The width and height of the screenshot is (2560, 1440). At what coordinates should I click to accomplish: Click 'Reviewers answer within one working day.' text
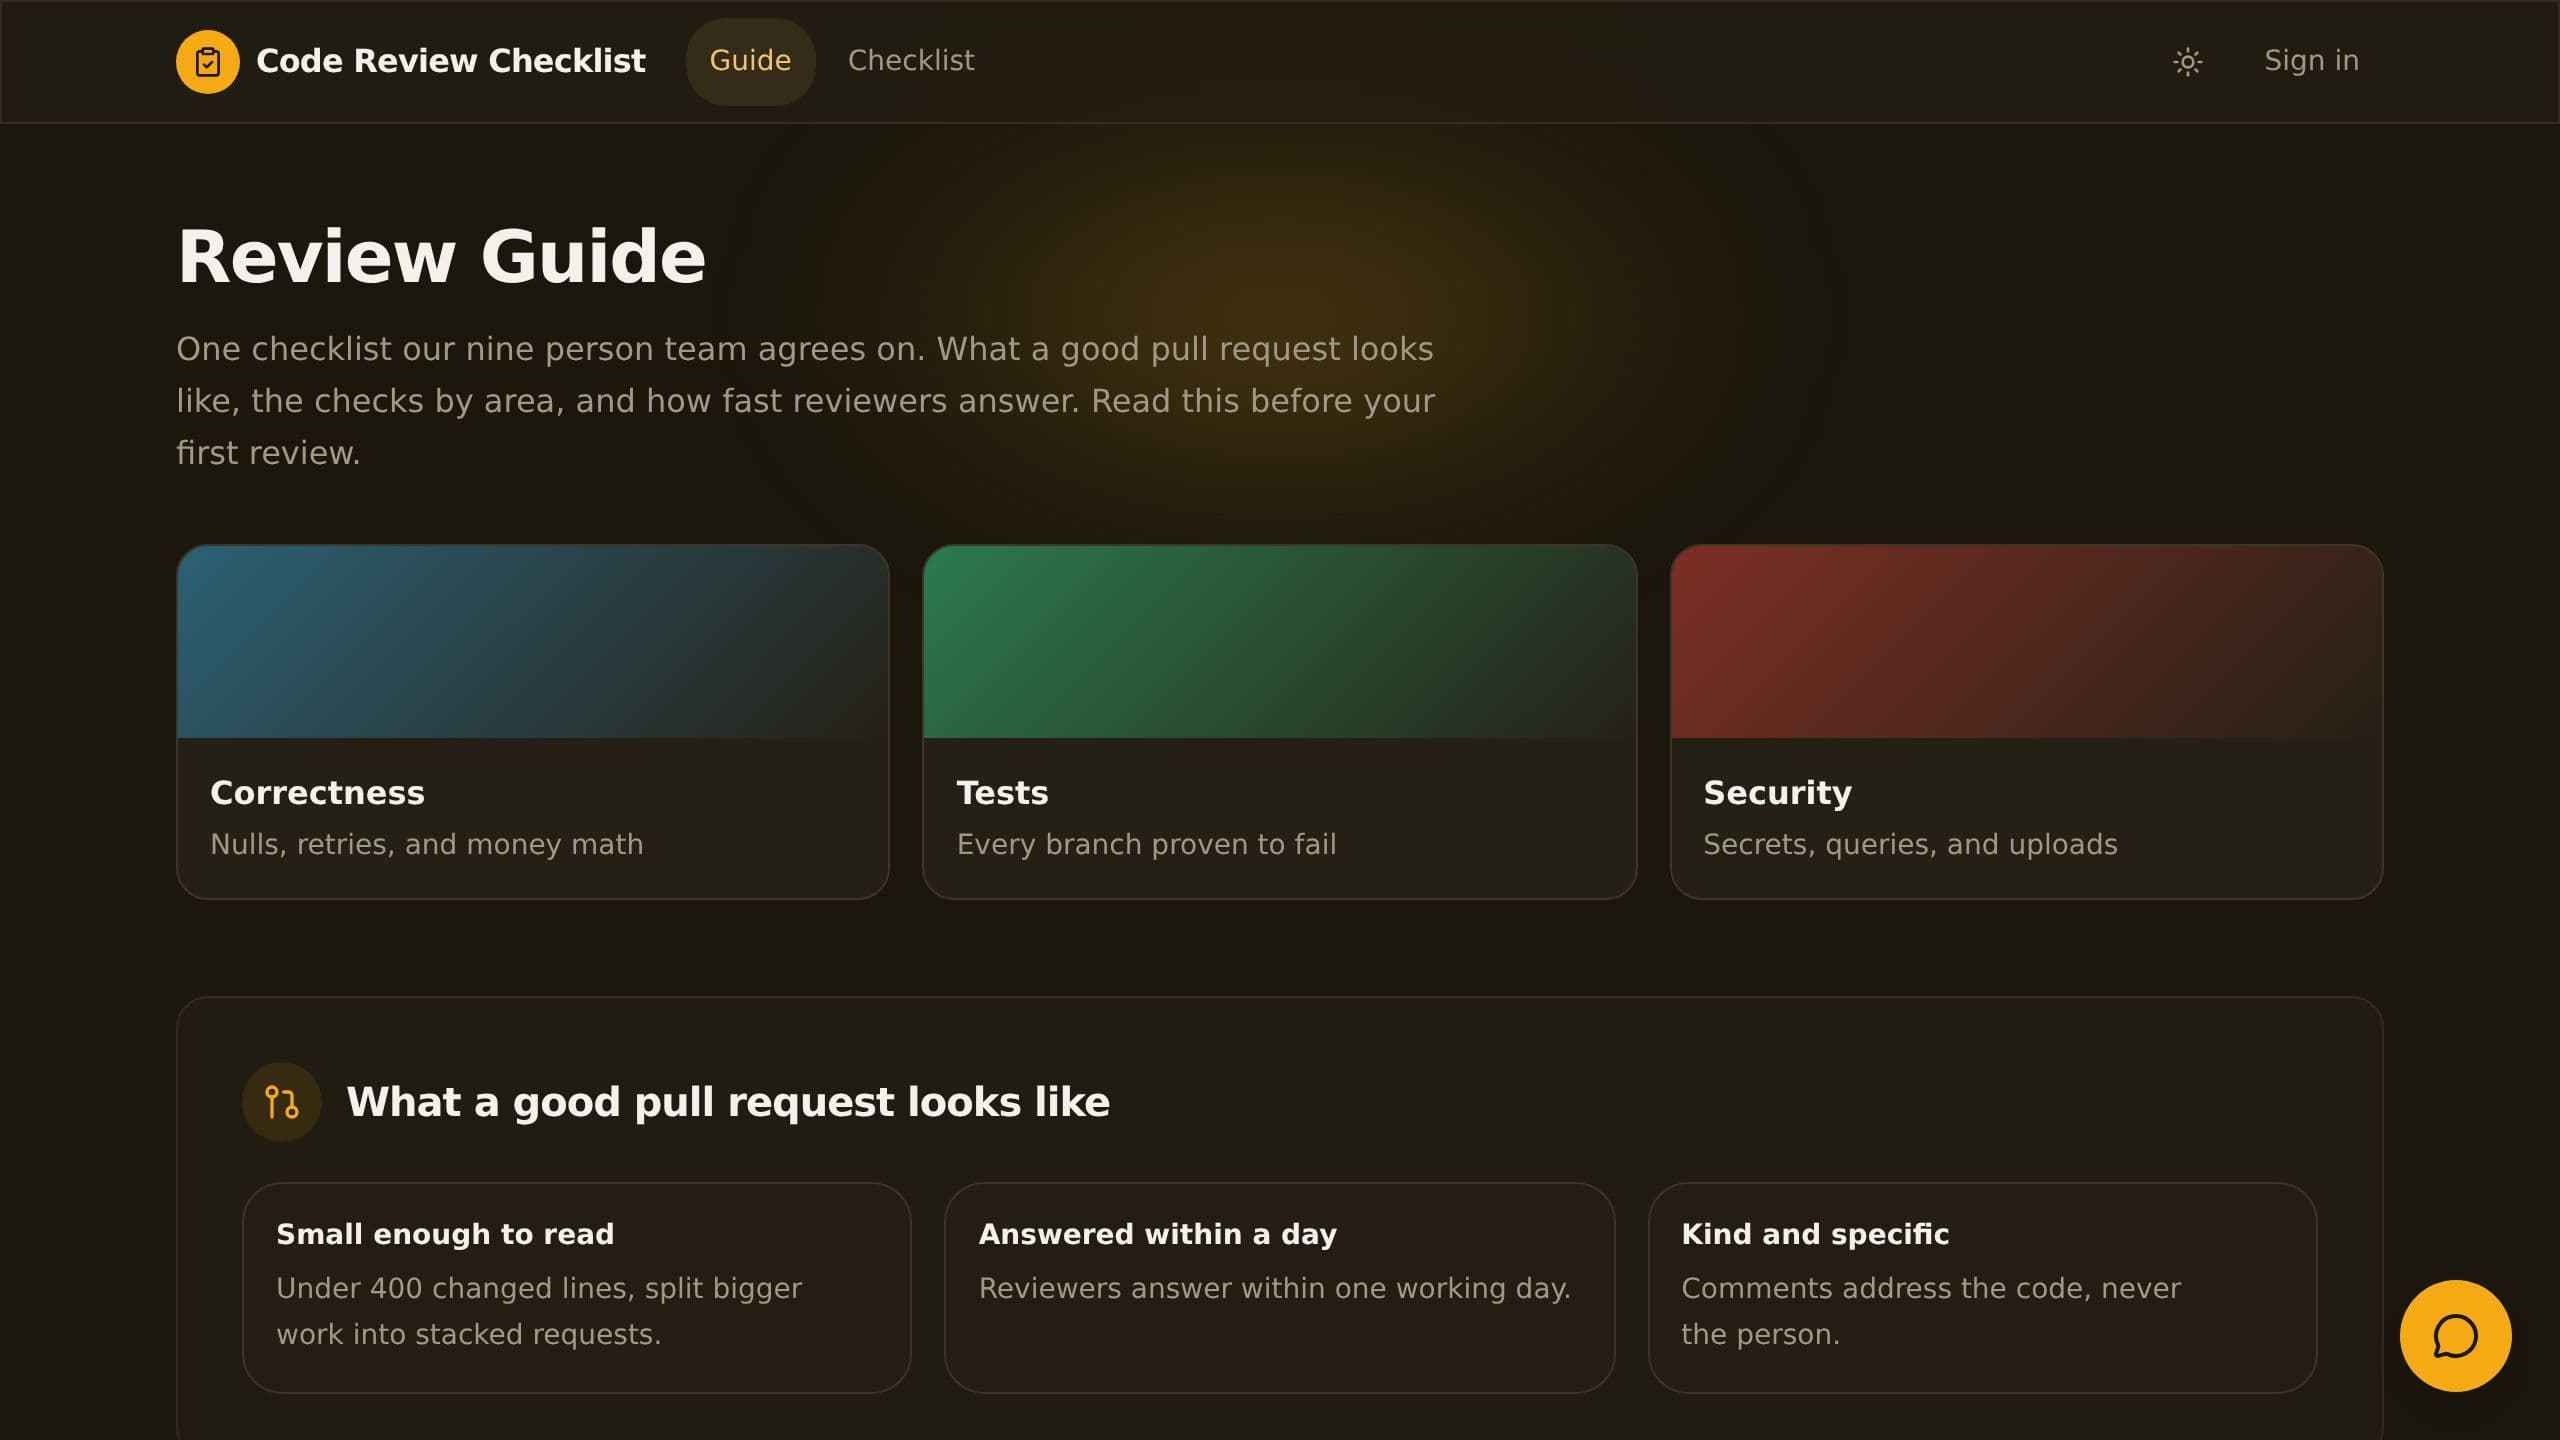[x=1274, y=1288]
